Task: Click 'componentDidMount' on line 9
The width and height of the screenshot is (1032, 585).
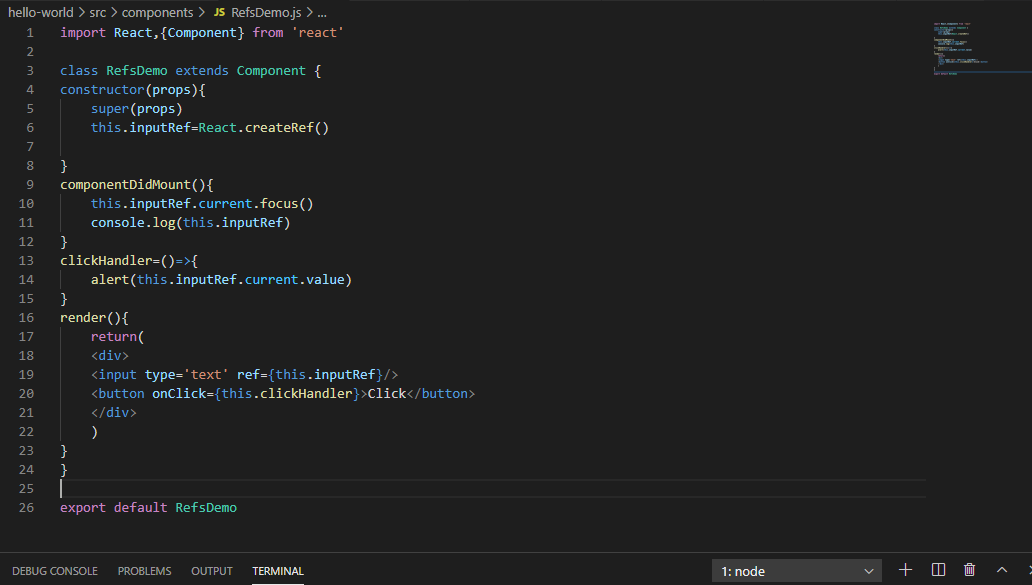Action: point(125,185)
